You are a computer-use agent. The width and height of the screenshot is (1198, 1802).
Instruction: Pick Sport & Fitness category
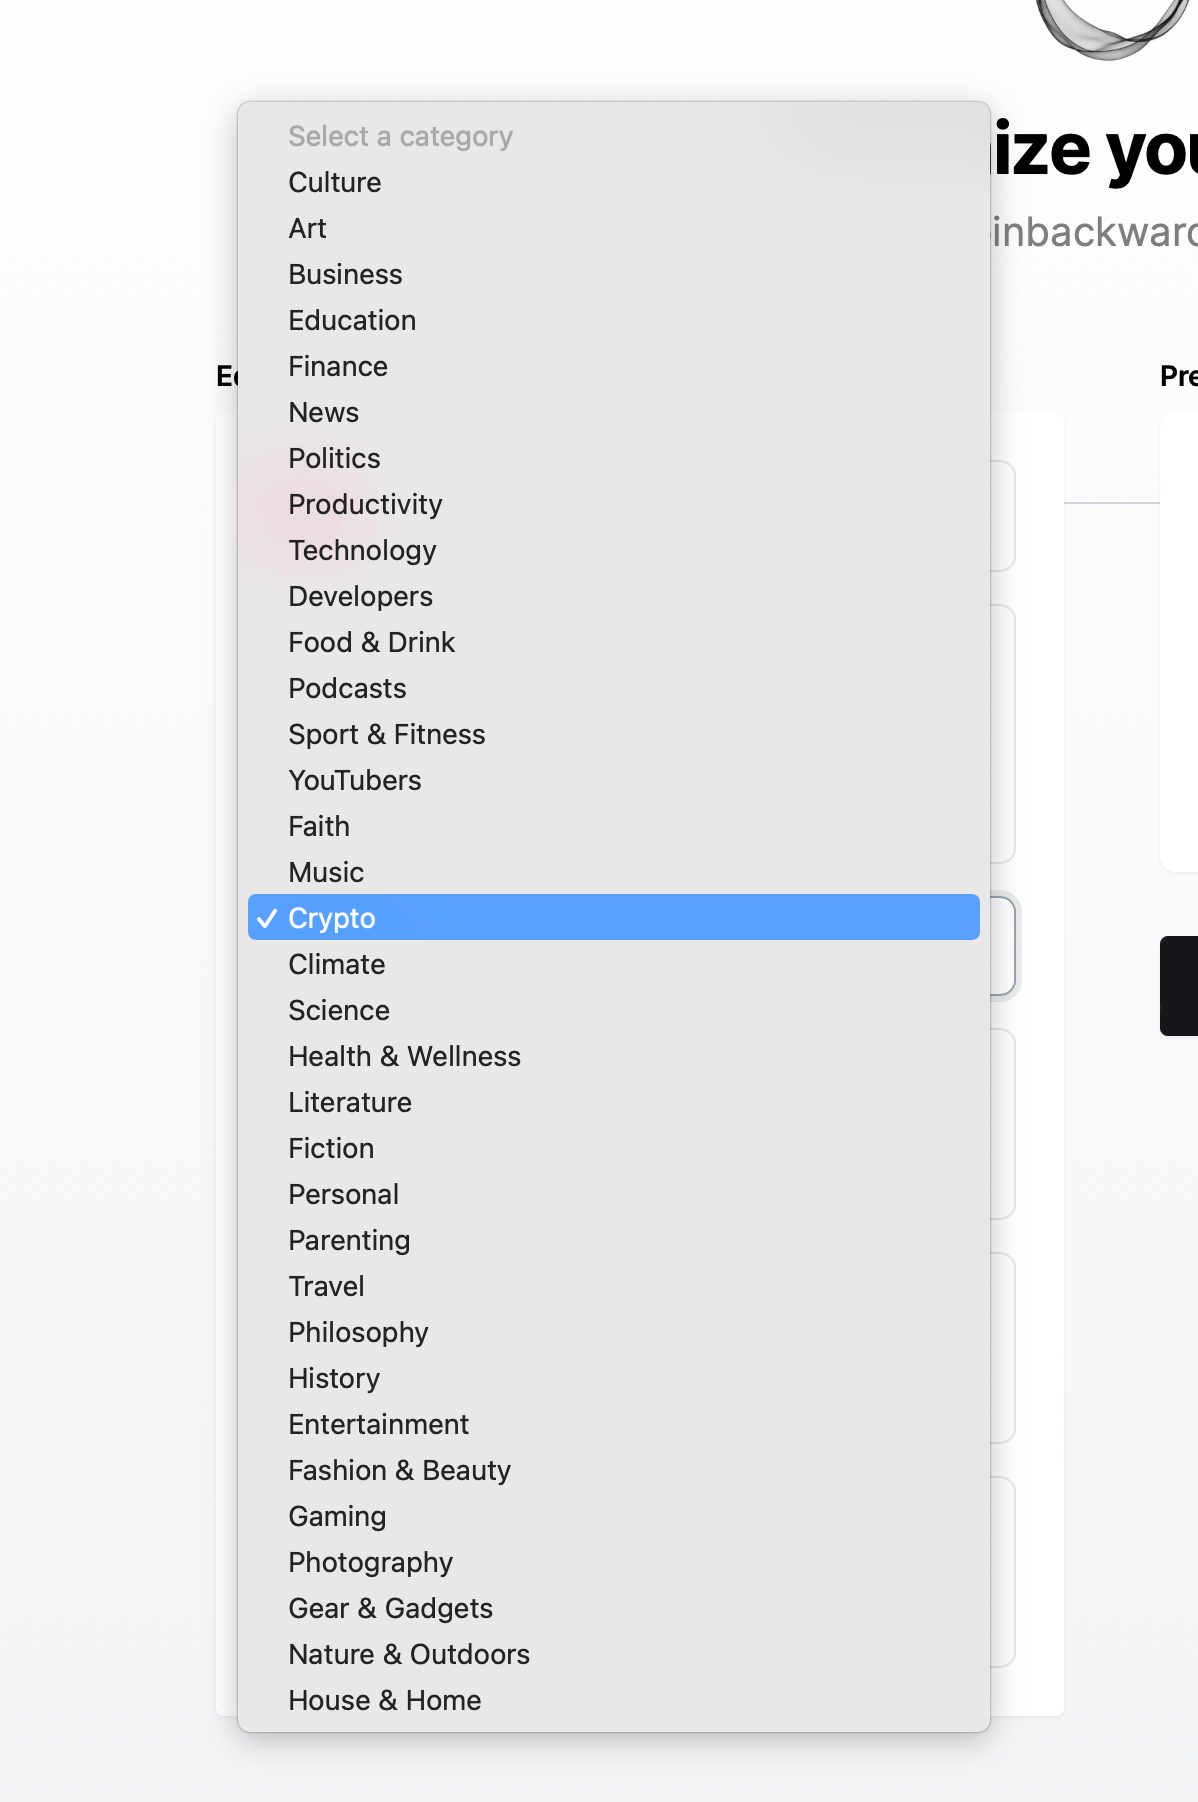(x=613, y=734)
